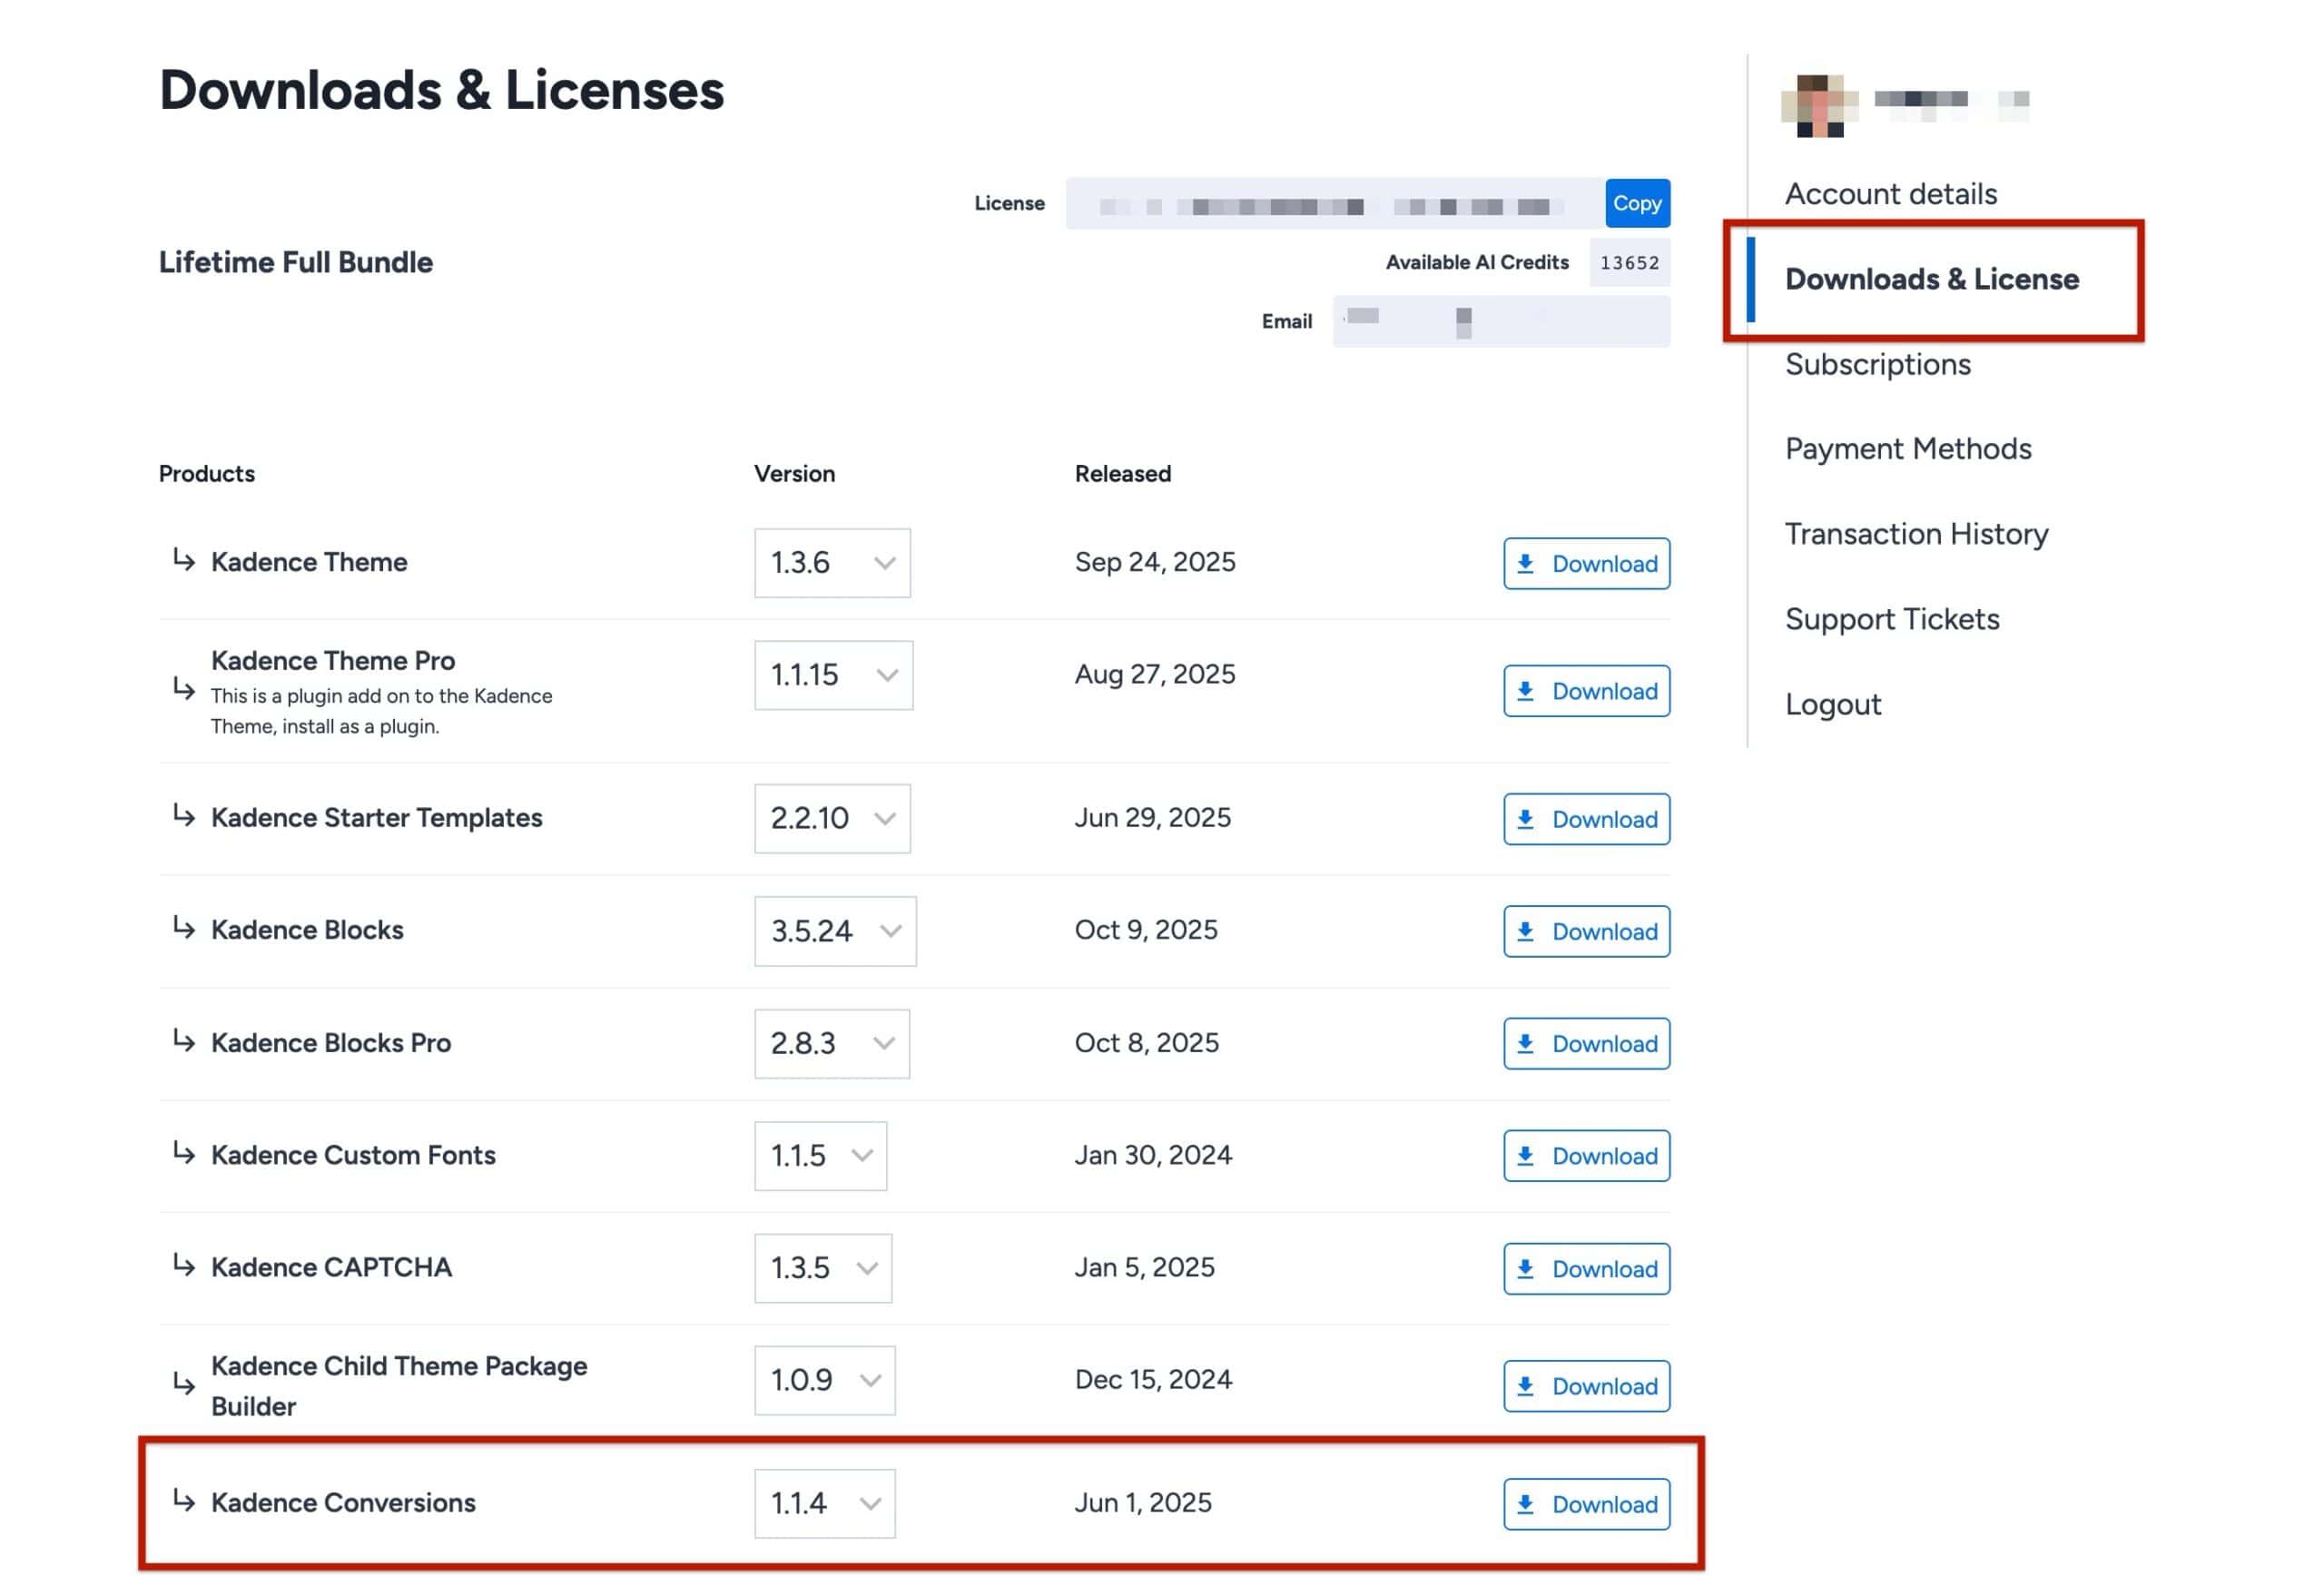Click the Download icon for Kadence Blocks
The image size is (2324, 1576).
pyautogui.click(x=1527, y=931)
